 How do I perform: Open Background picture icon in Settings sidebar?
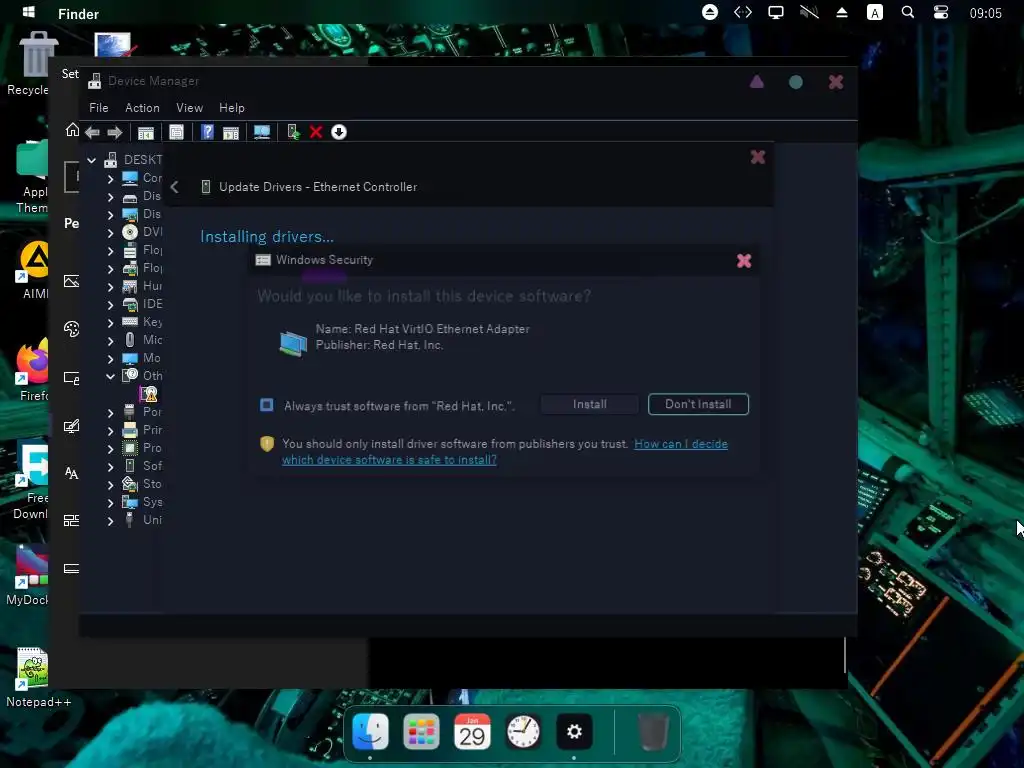(x=71, y=281)
